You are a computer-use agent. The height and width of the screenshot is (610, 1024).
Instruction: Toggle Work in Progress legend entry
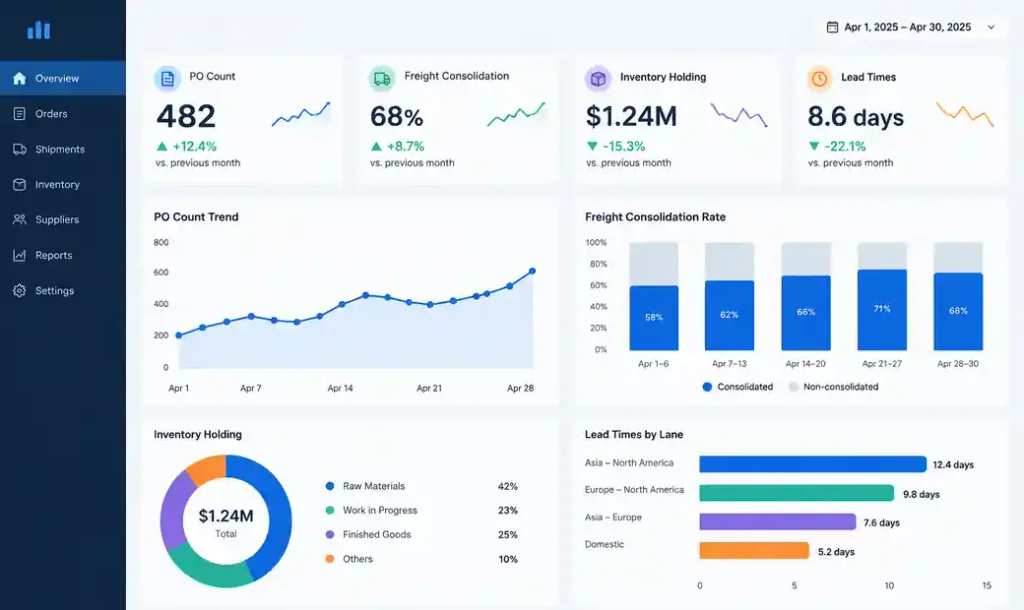click(371, 510)
